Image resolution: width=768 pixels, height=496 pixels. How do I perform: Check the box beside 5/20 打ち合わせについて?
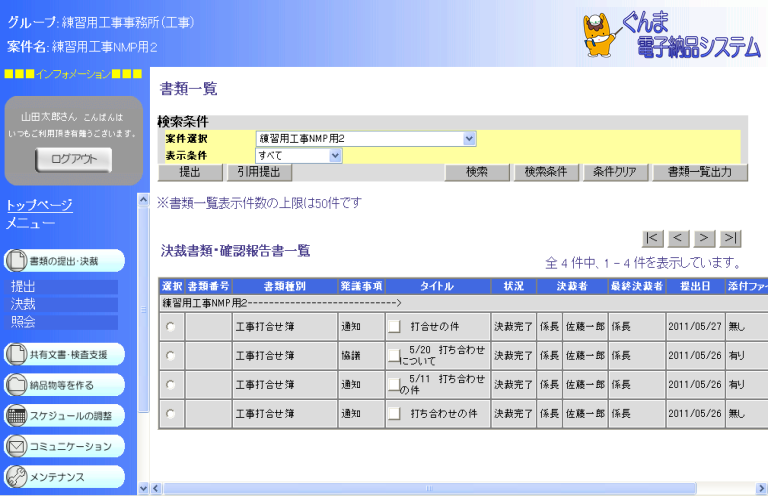[394, 356]
